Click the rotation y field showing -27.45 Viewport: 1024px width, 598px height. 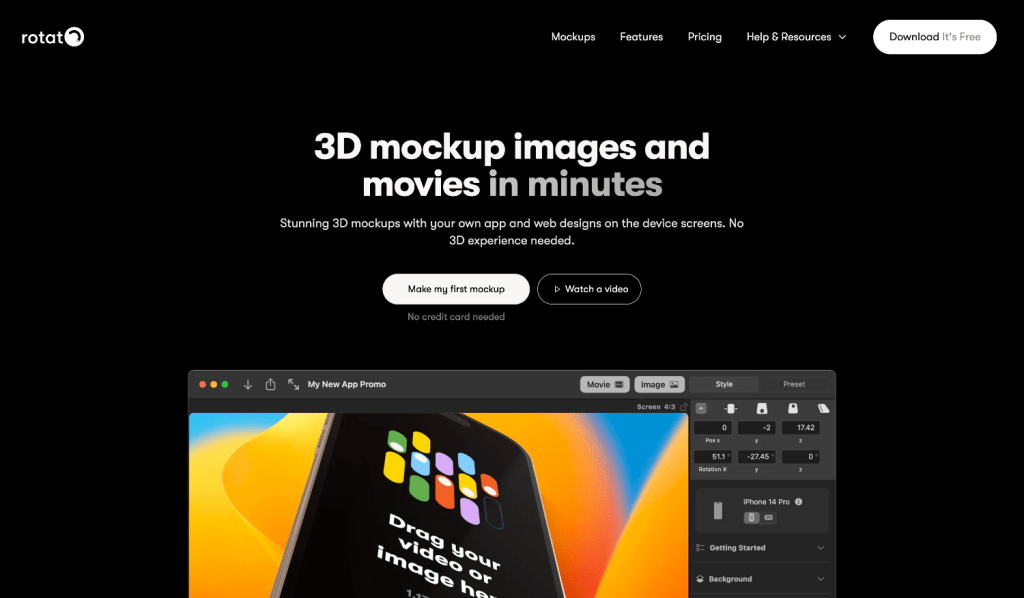(756, 456)
